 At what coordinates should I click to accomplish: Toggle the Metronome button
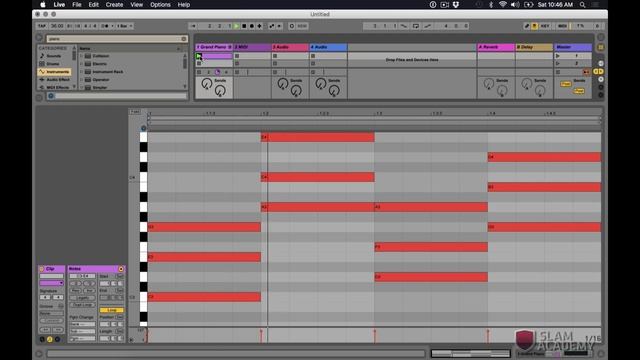[105, 26]
